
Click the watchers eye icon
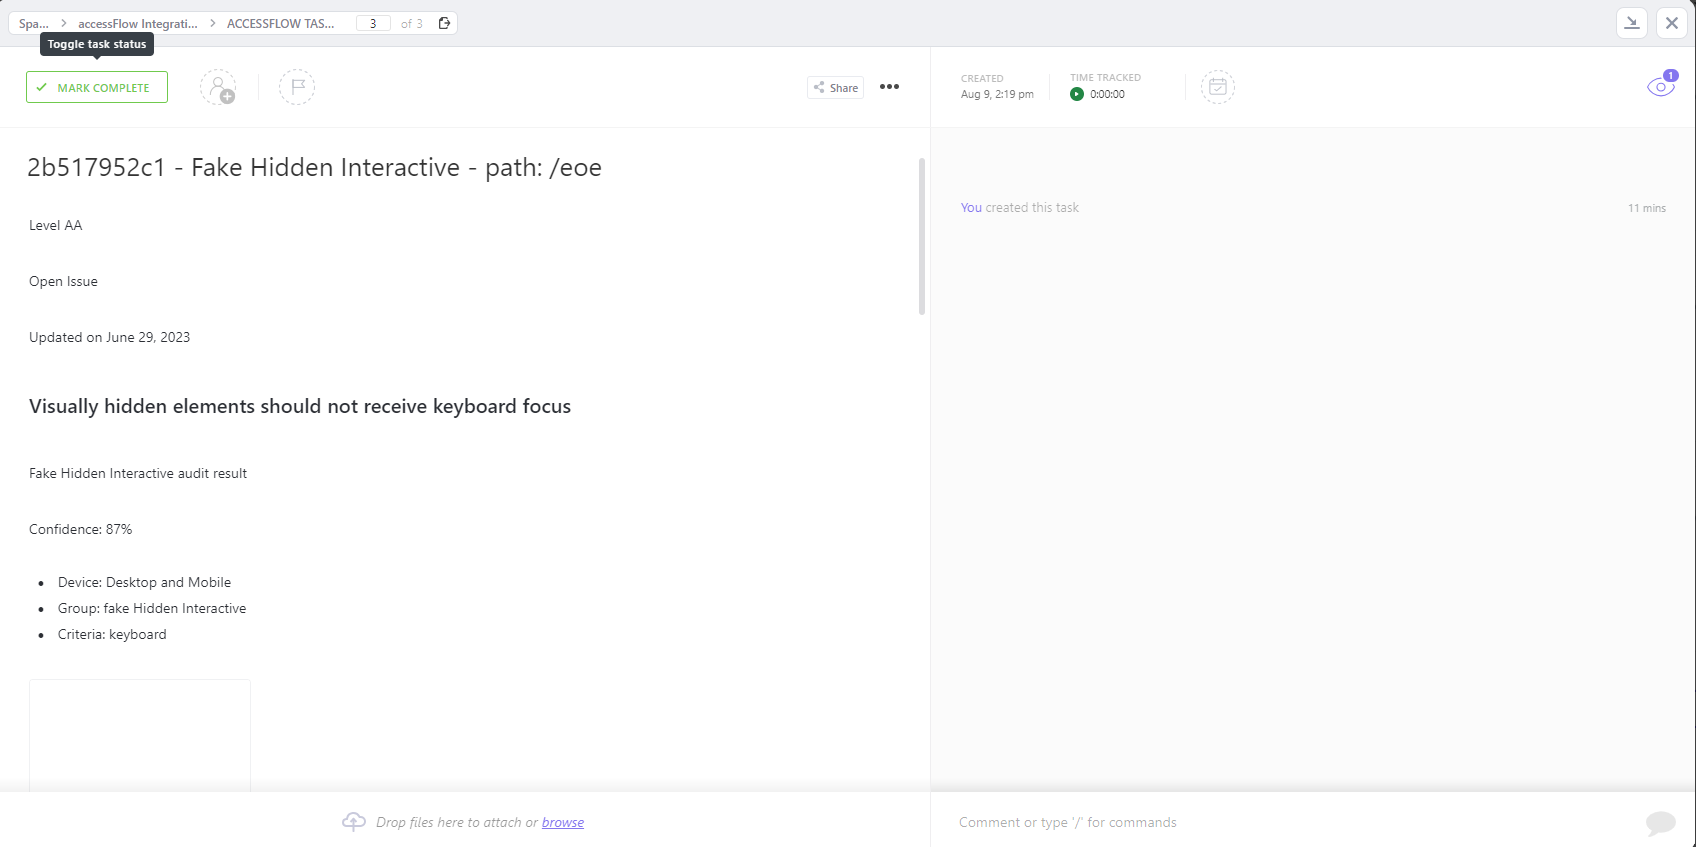click(x=1660, y=87)
